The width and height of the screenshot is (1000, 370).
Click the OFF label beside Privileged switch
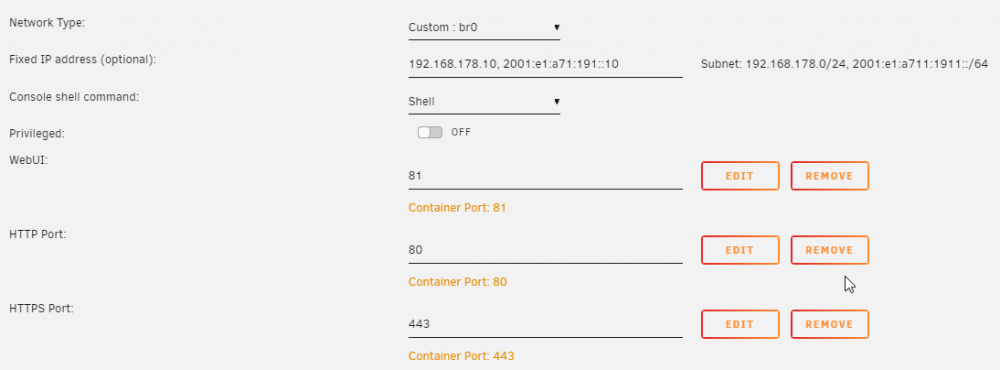[x=461, y=132]
